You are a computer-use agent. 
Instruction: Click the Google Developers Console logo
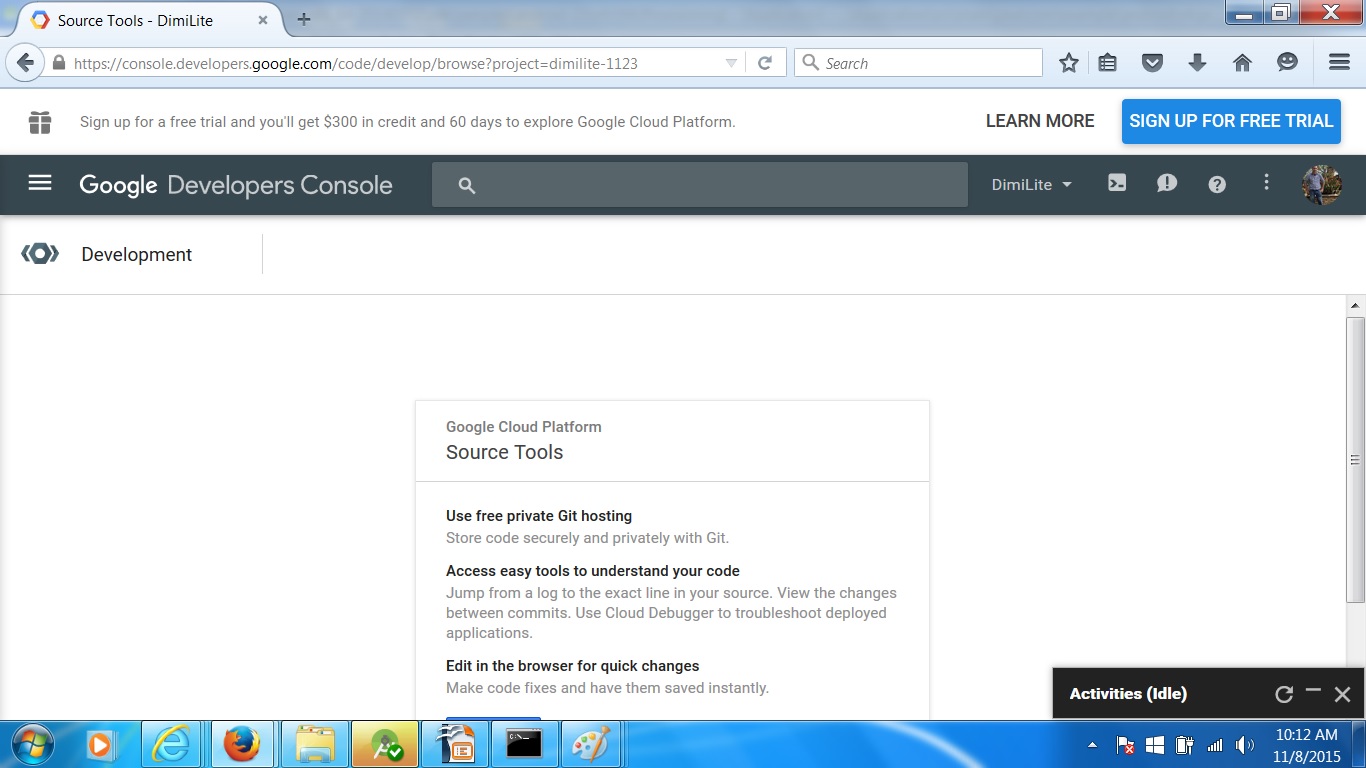click(x=236, y=185)
